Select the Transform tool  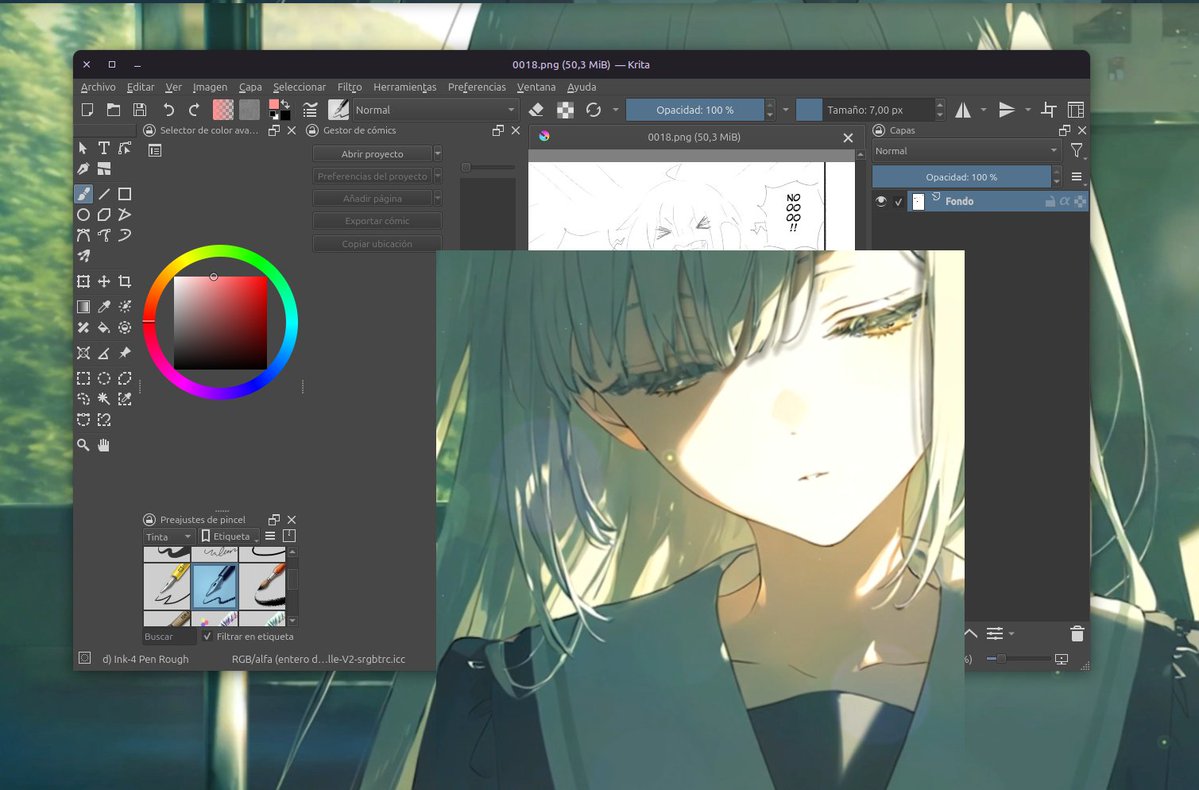tap(83, 281)
